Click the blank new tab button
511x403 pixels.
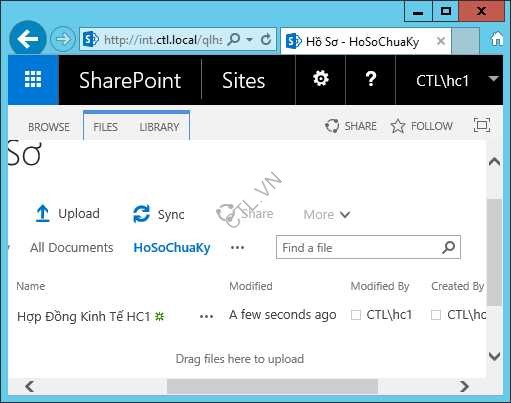click(465, 41)
